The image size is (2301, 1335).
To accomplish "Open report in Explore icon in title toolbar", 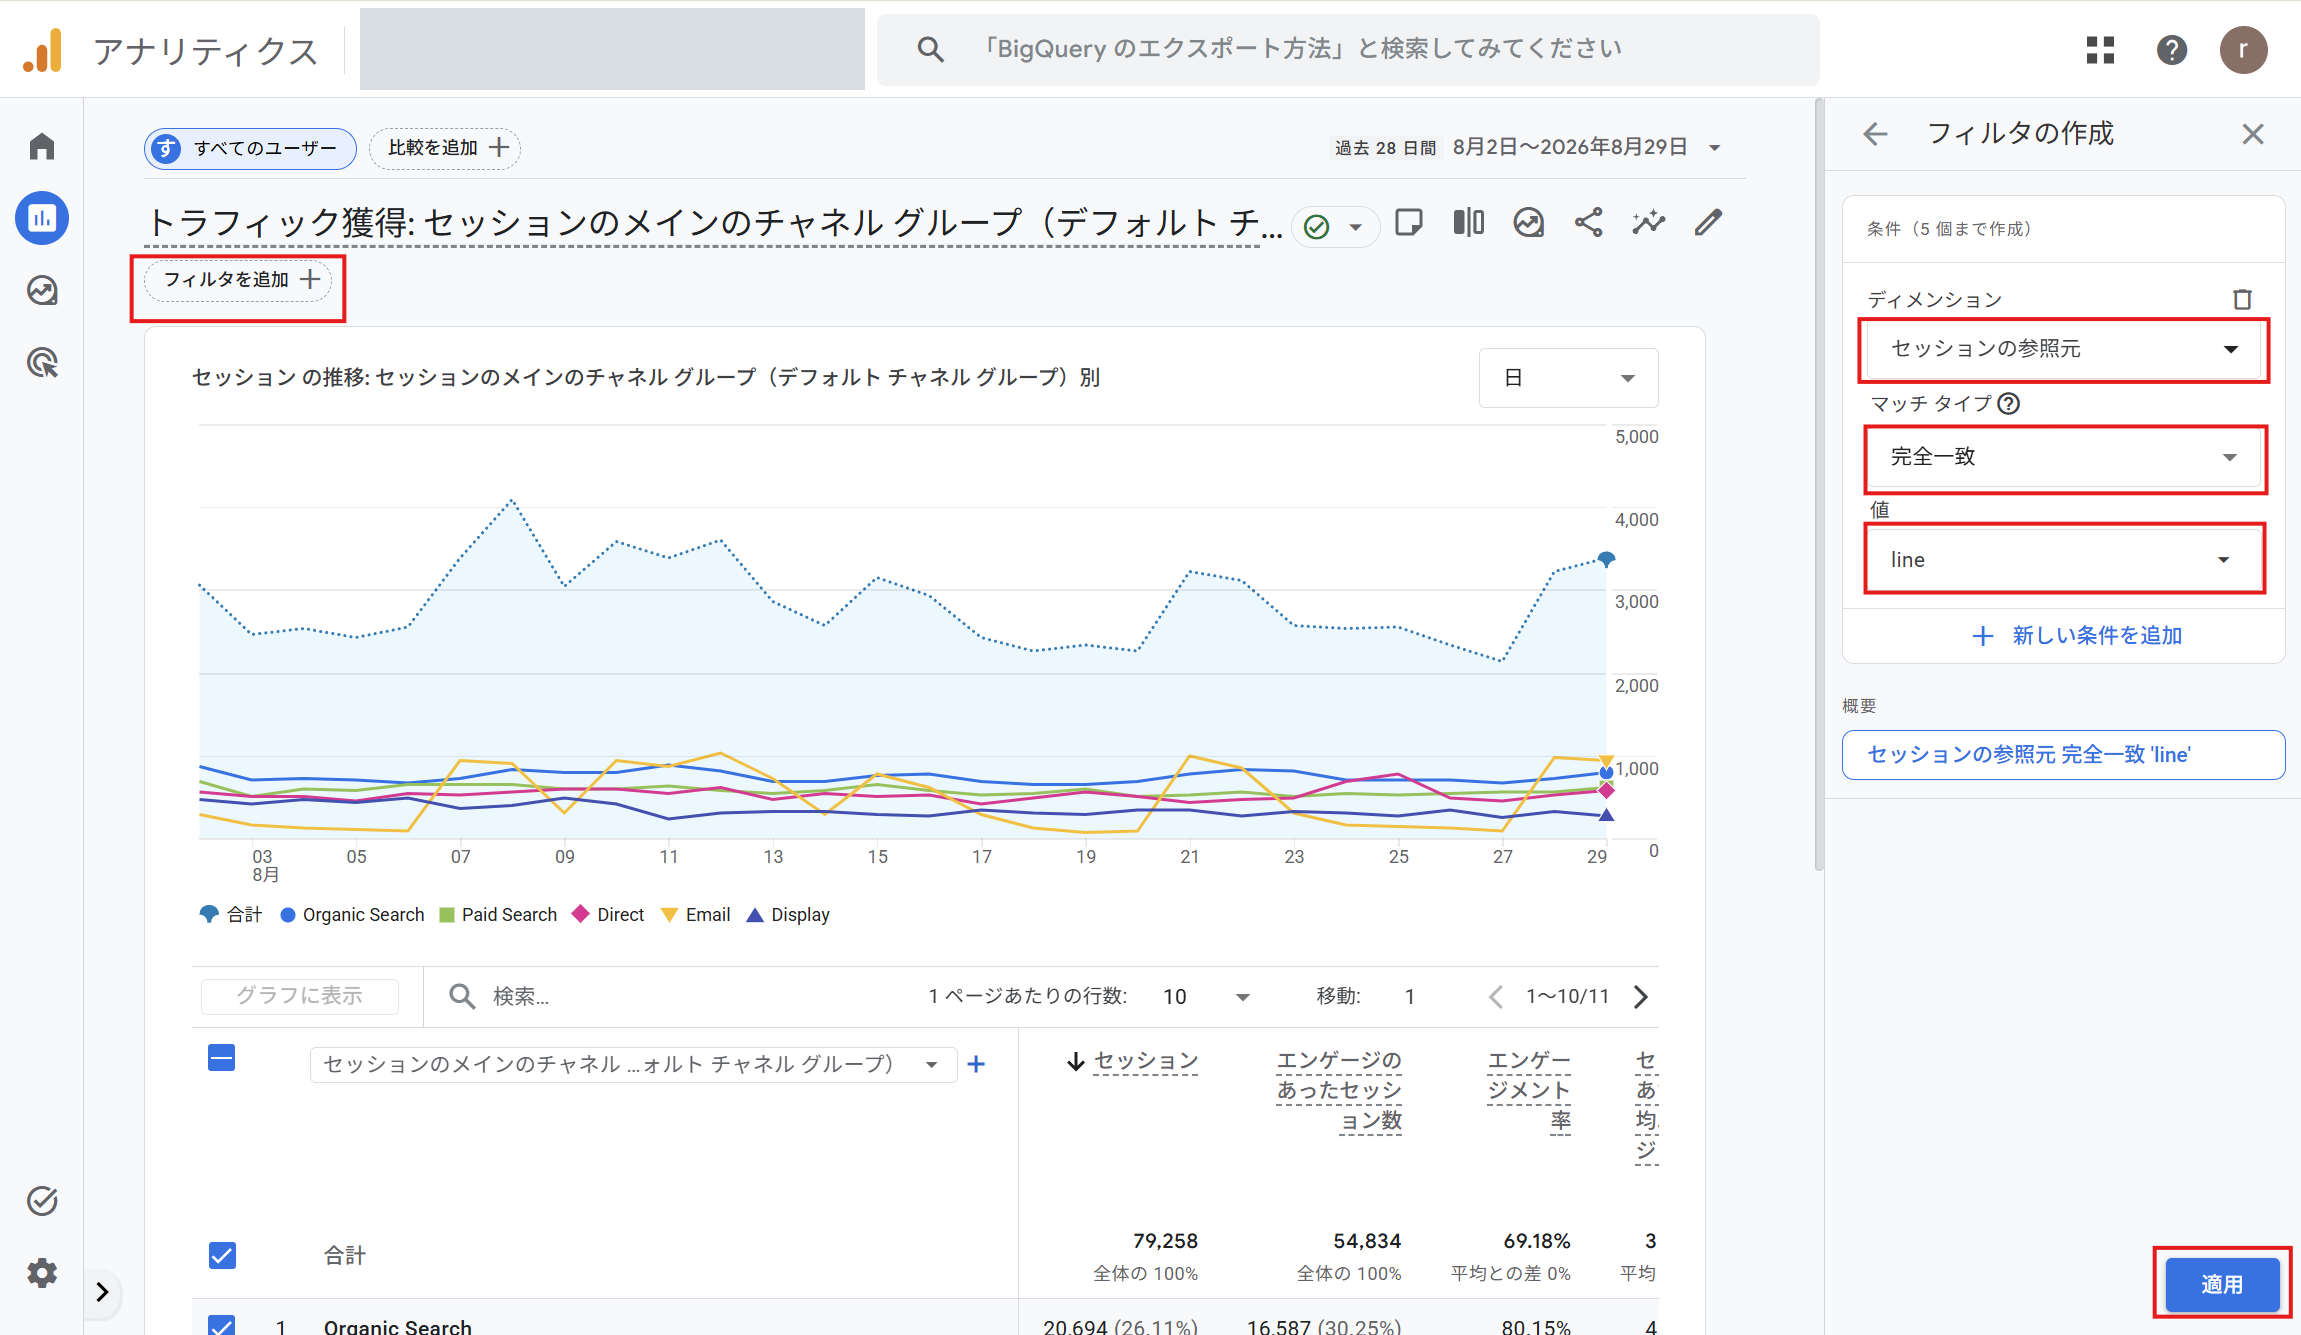I will click(1529, 222).
